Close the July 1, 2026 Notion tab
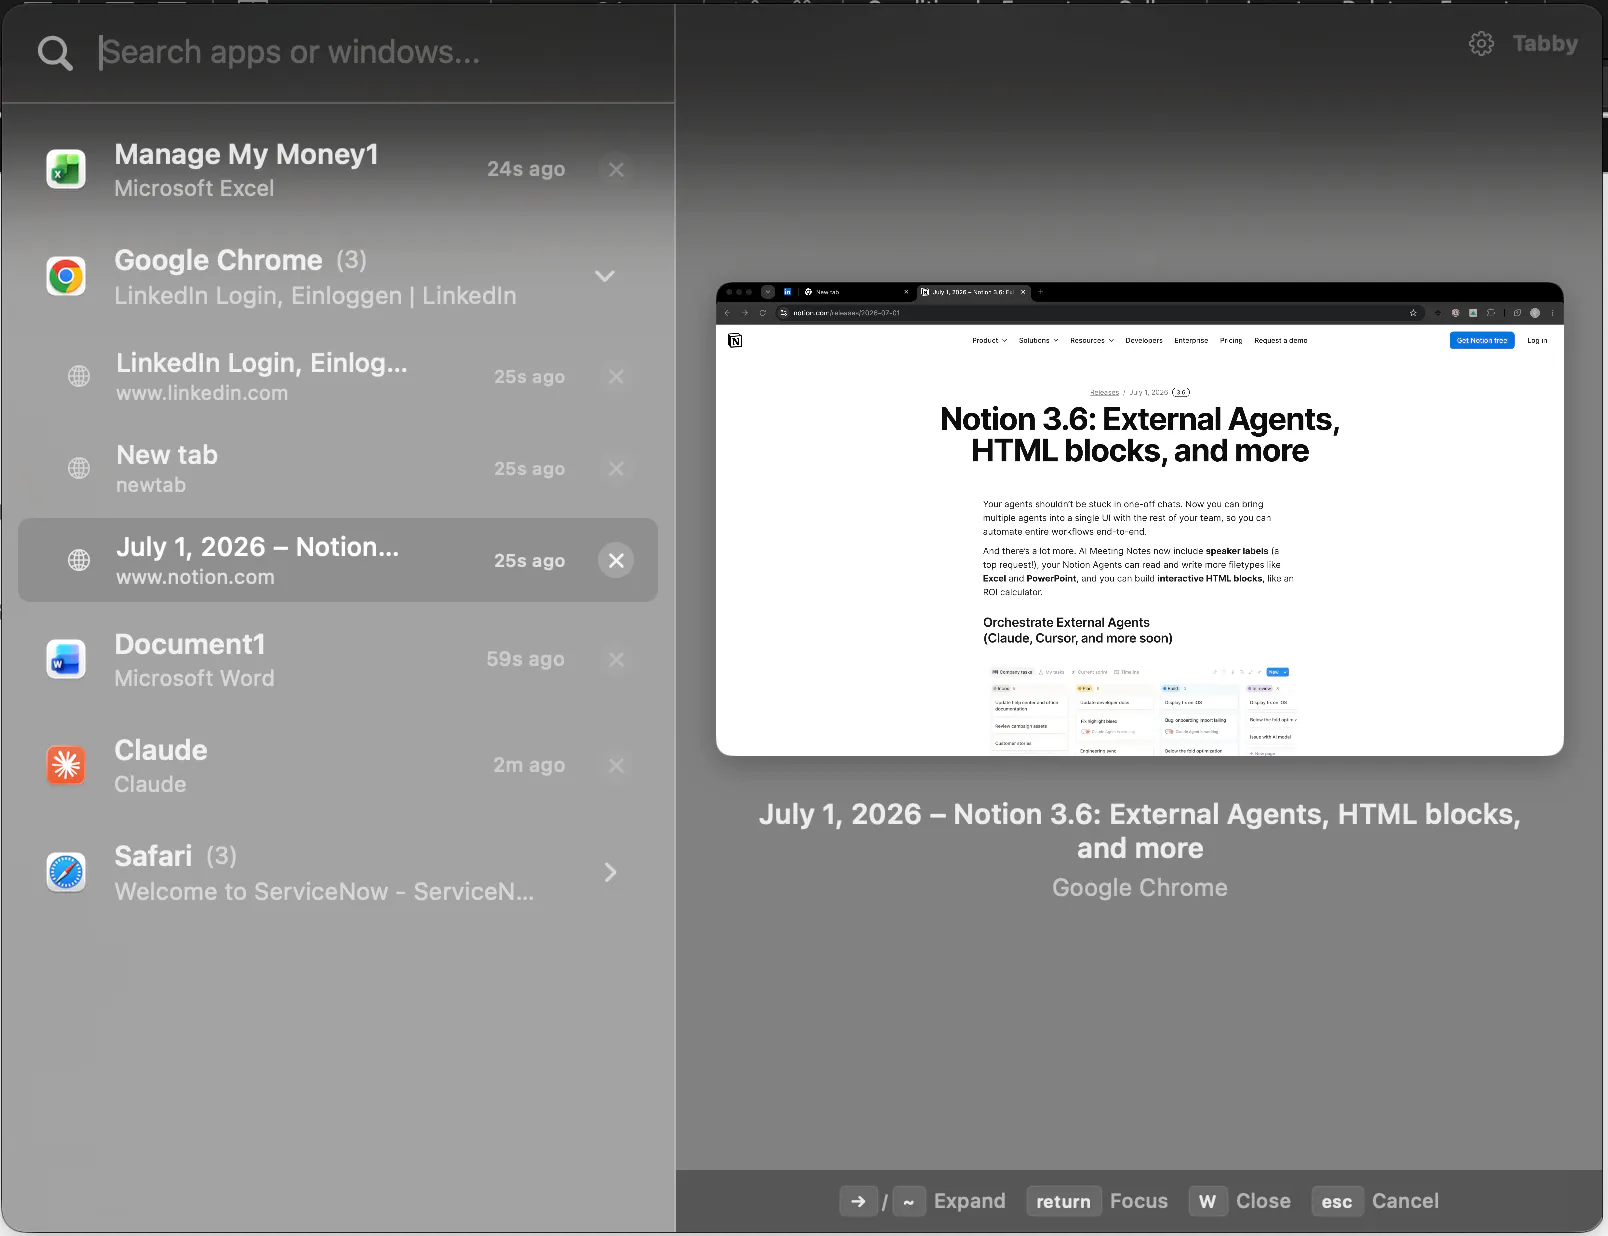This screenshot has width=1608, height=1236. [616, 560]
